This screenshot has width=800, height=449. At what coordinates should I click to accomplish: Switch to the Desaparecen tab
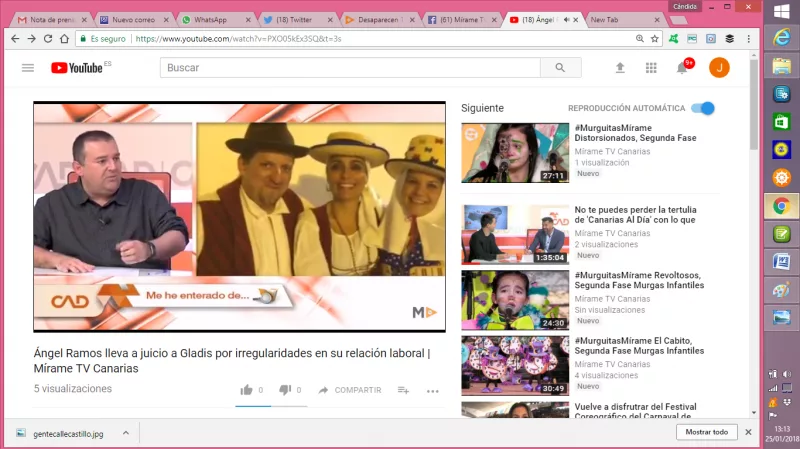(x=380, y=20)
